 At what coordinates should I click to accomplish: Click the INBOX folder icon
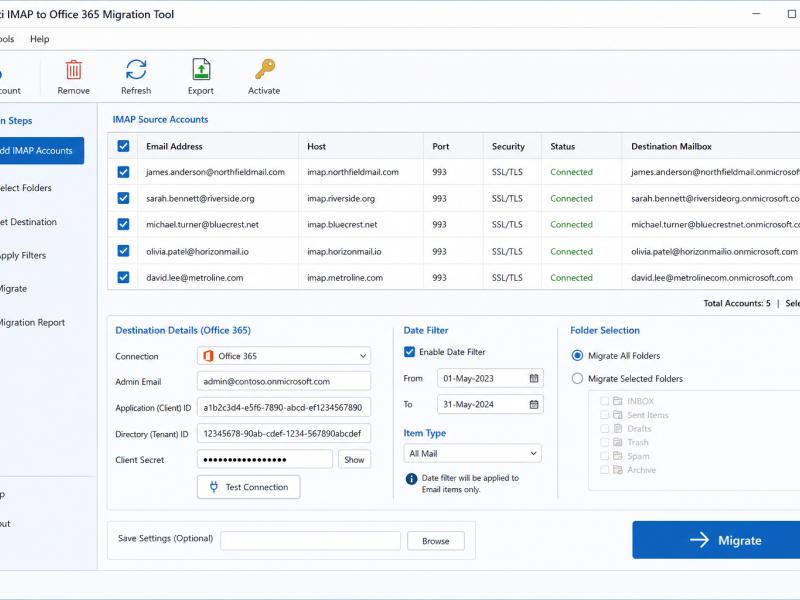tap(617, 401)
